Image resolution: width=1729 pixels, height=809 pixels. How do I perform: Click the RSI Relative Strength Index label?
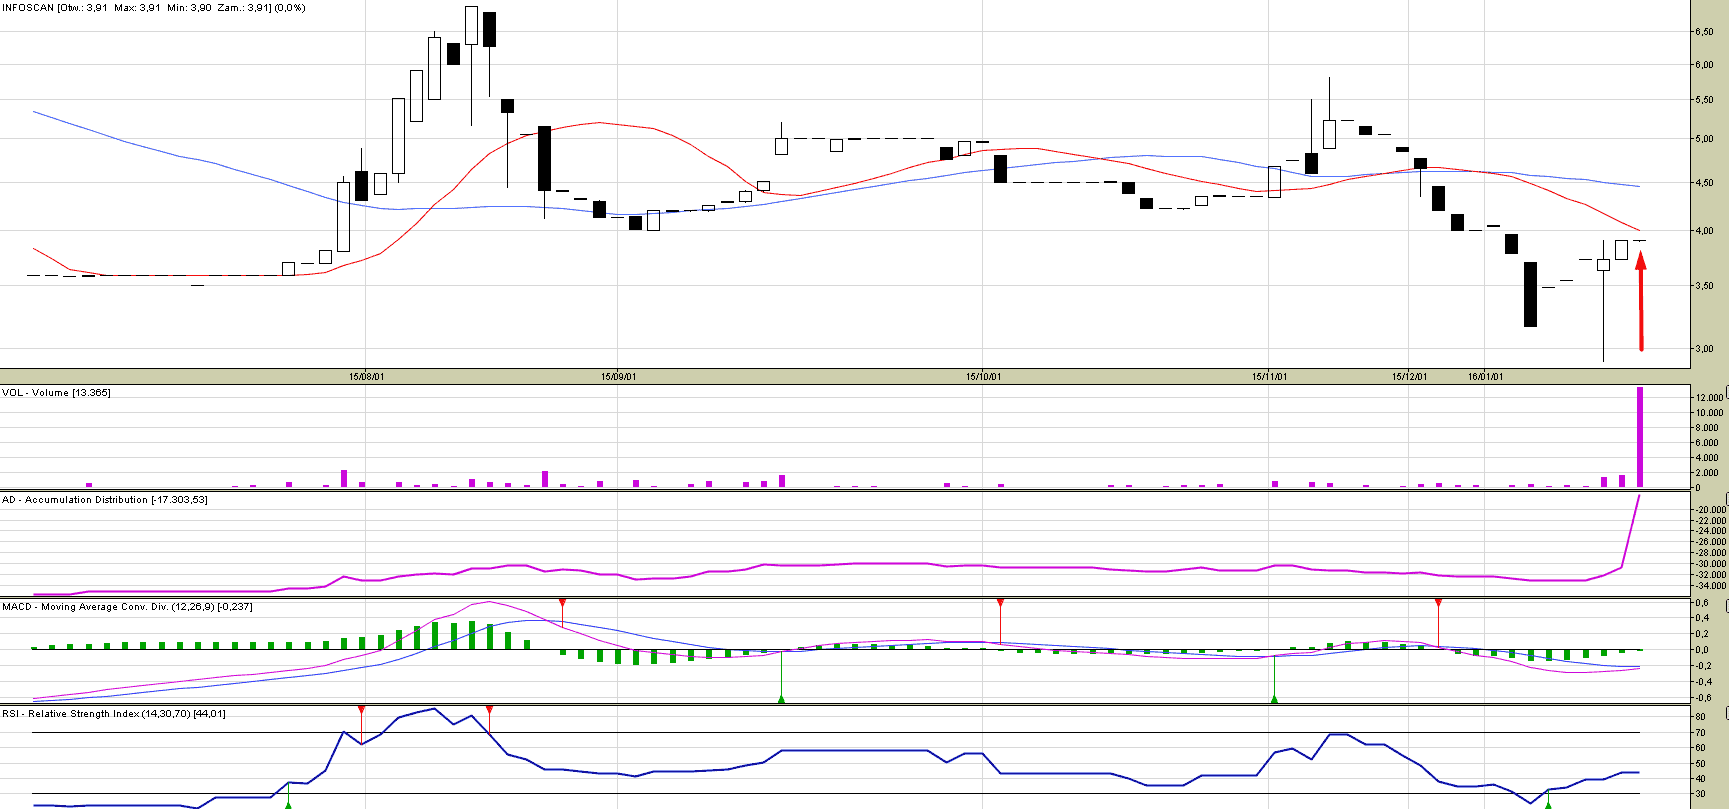coord(113,714)
